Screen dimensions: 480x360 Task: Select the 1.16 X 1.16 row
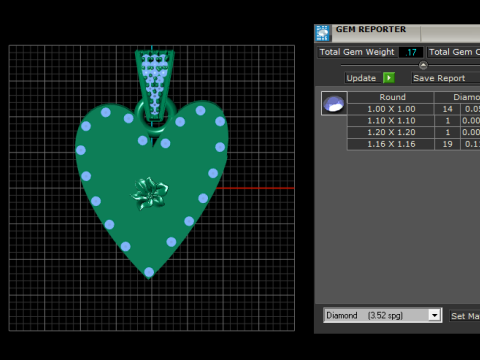point(413,144)
